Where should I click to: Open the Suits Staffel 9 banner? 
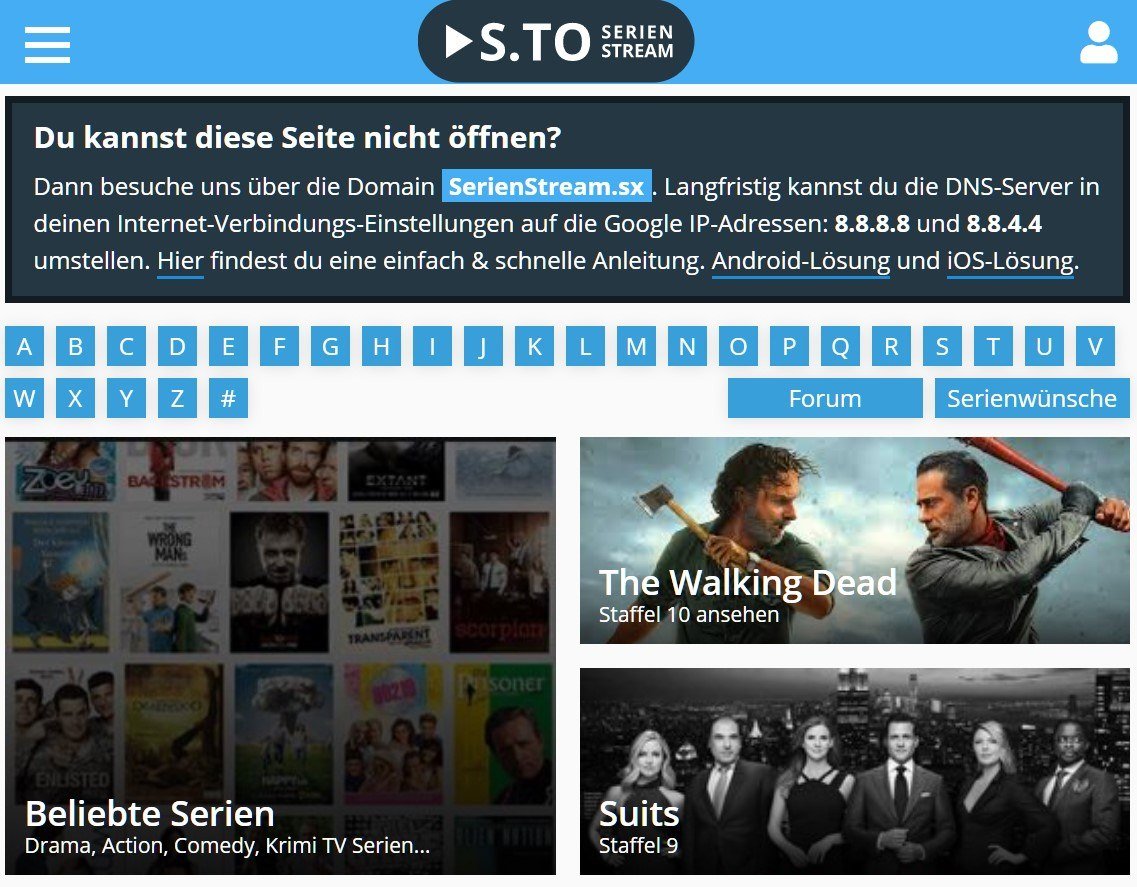(x=855, y=771)
